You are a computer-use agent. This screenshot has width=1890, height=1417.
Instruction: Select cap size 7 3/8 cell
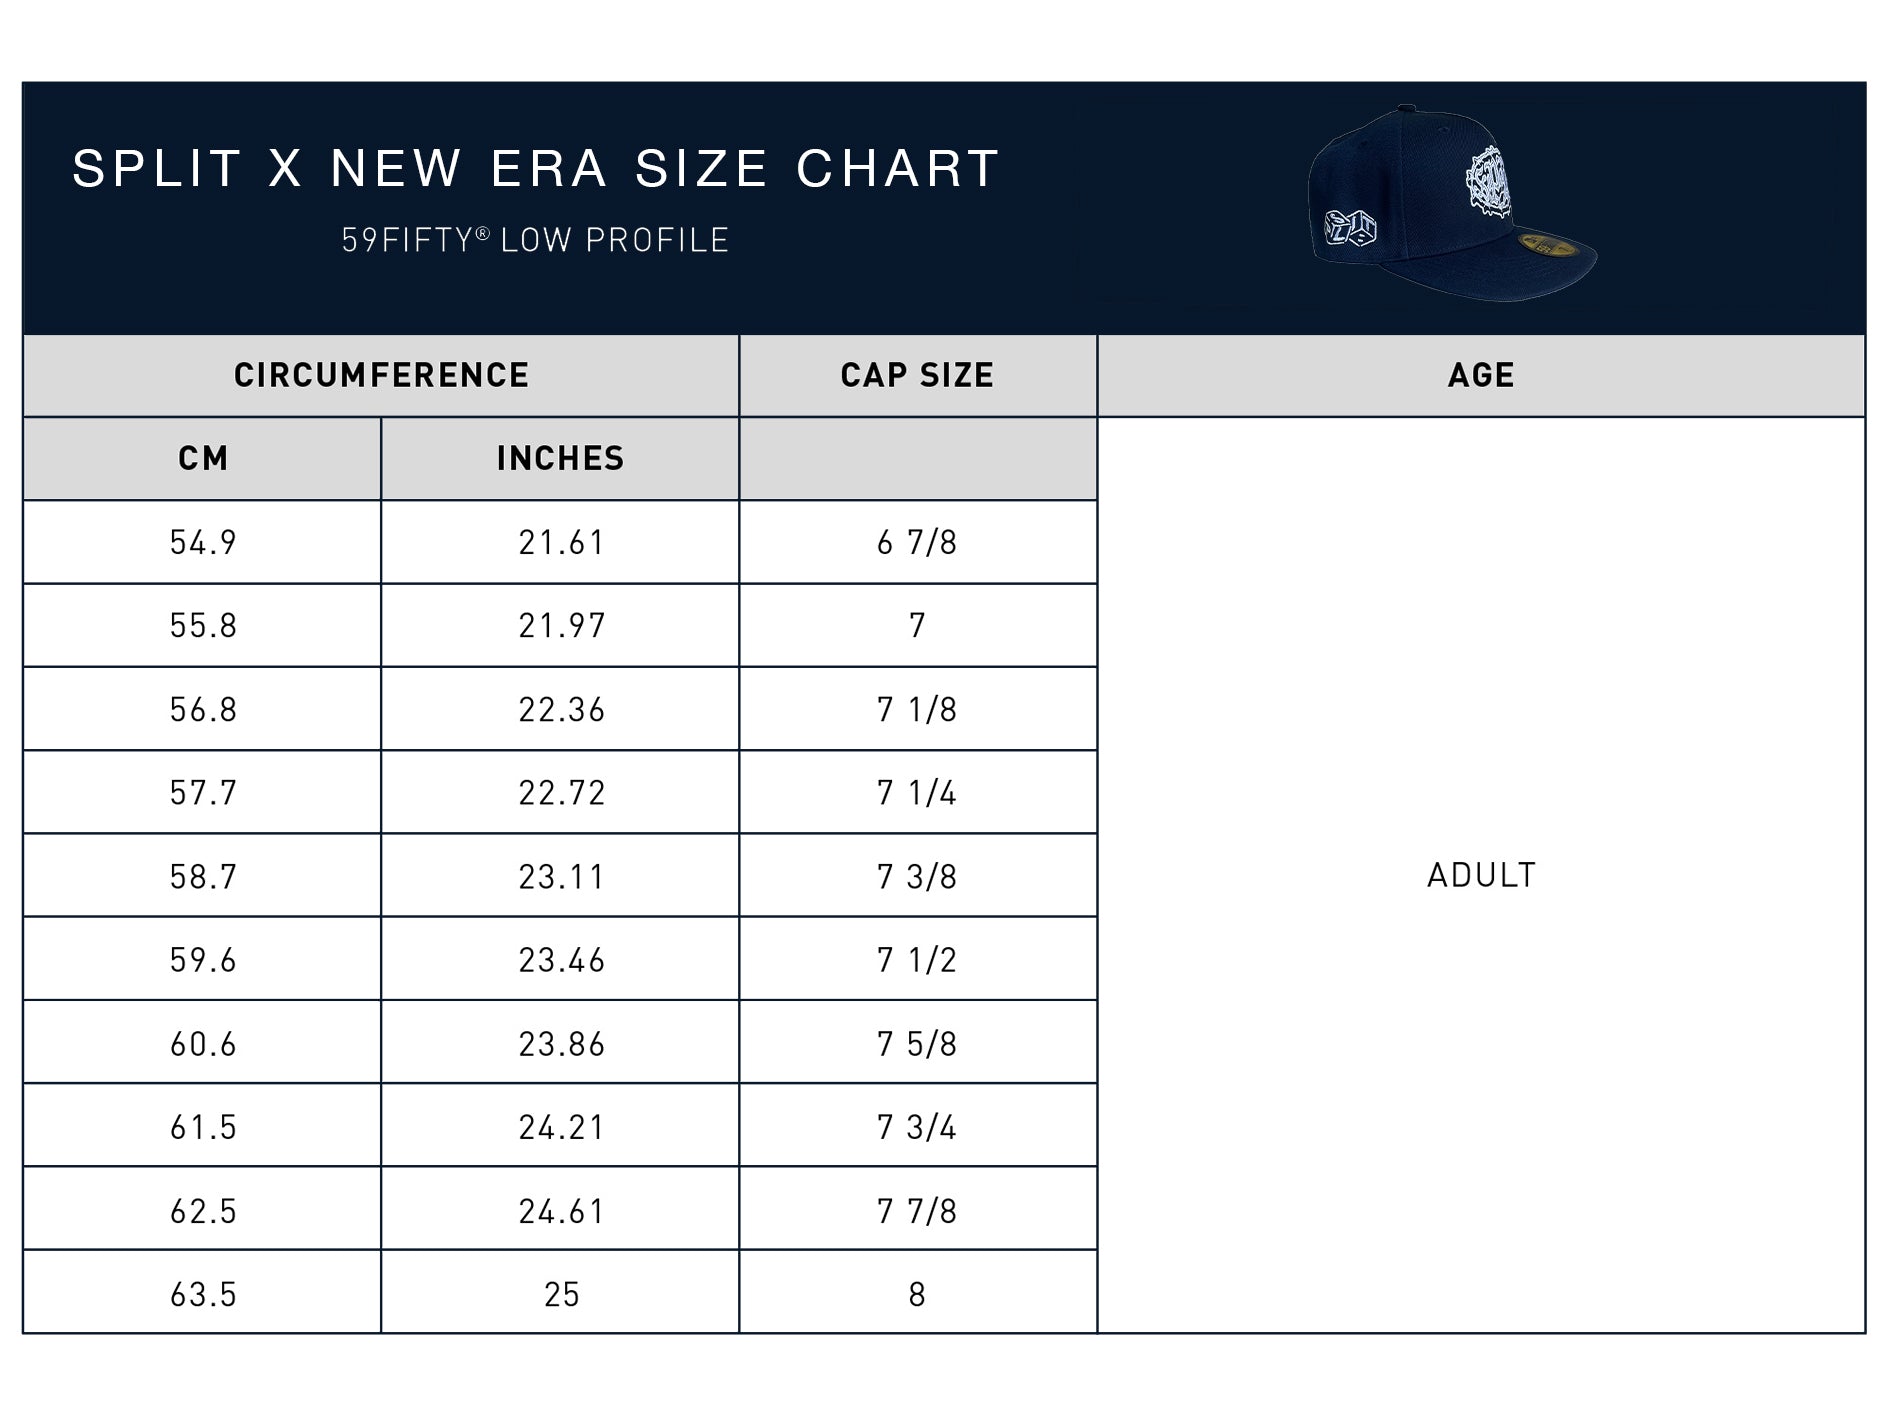coord(918,876)
